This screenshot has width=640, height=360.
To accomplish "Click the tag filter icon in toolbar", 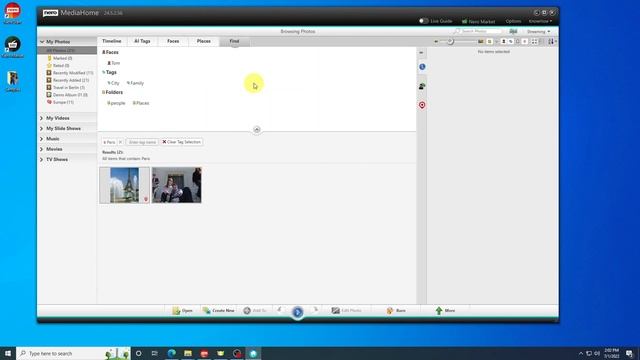I will click(511, 41).
